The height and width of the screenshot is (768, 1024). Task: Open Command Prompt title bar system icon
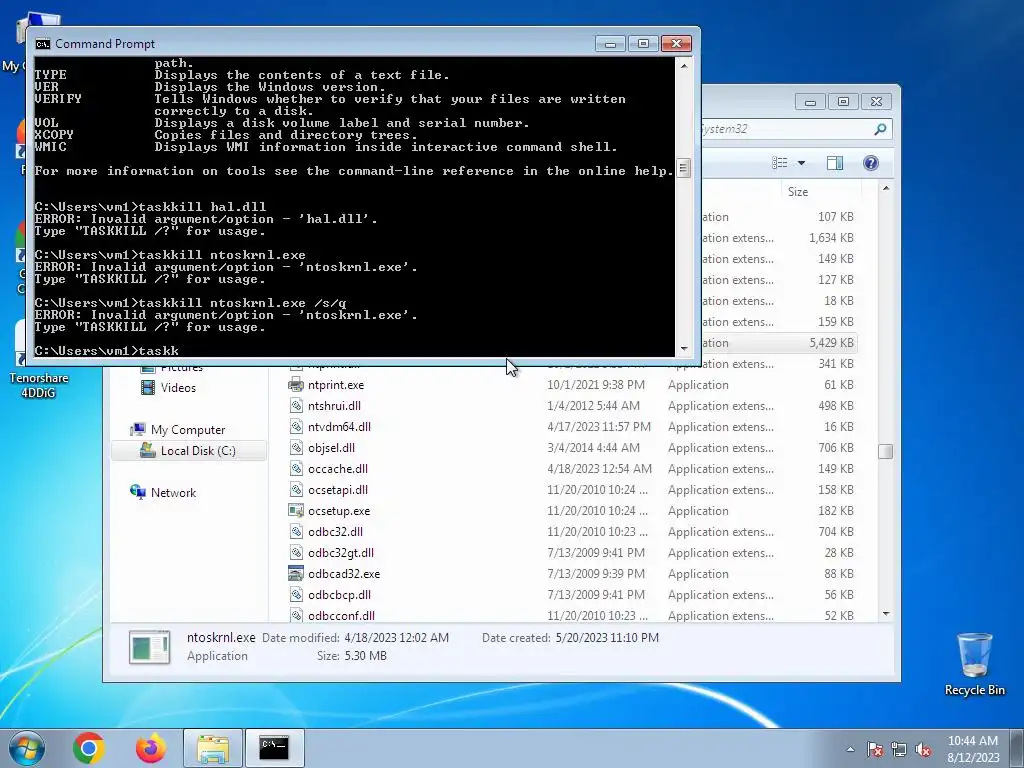pyautogui.click(x=43, y=44)
